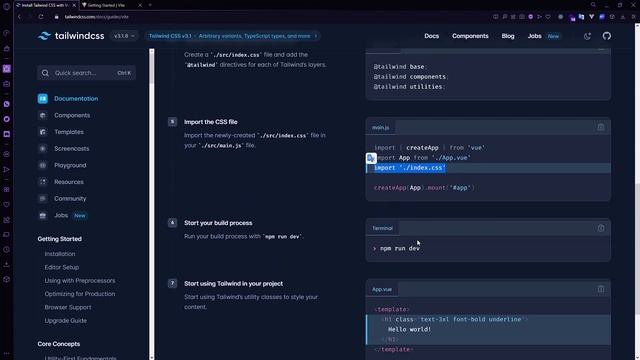Click 'Start using Tailwind in your project' heading
Screen dimensions: 640x360
pyautogui.click(x=233, y=284)
